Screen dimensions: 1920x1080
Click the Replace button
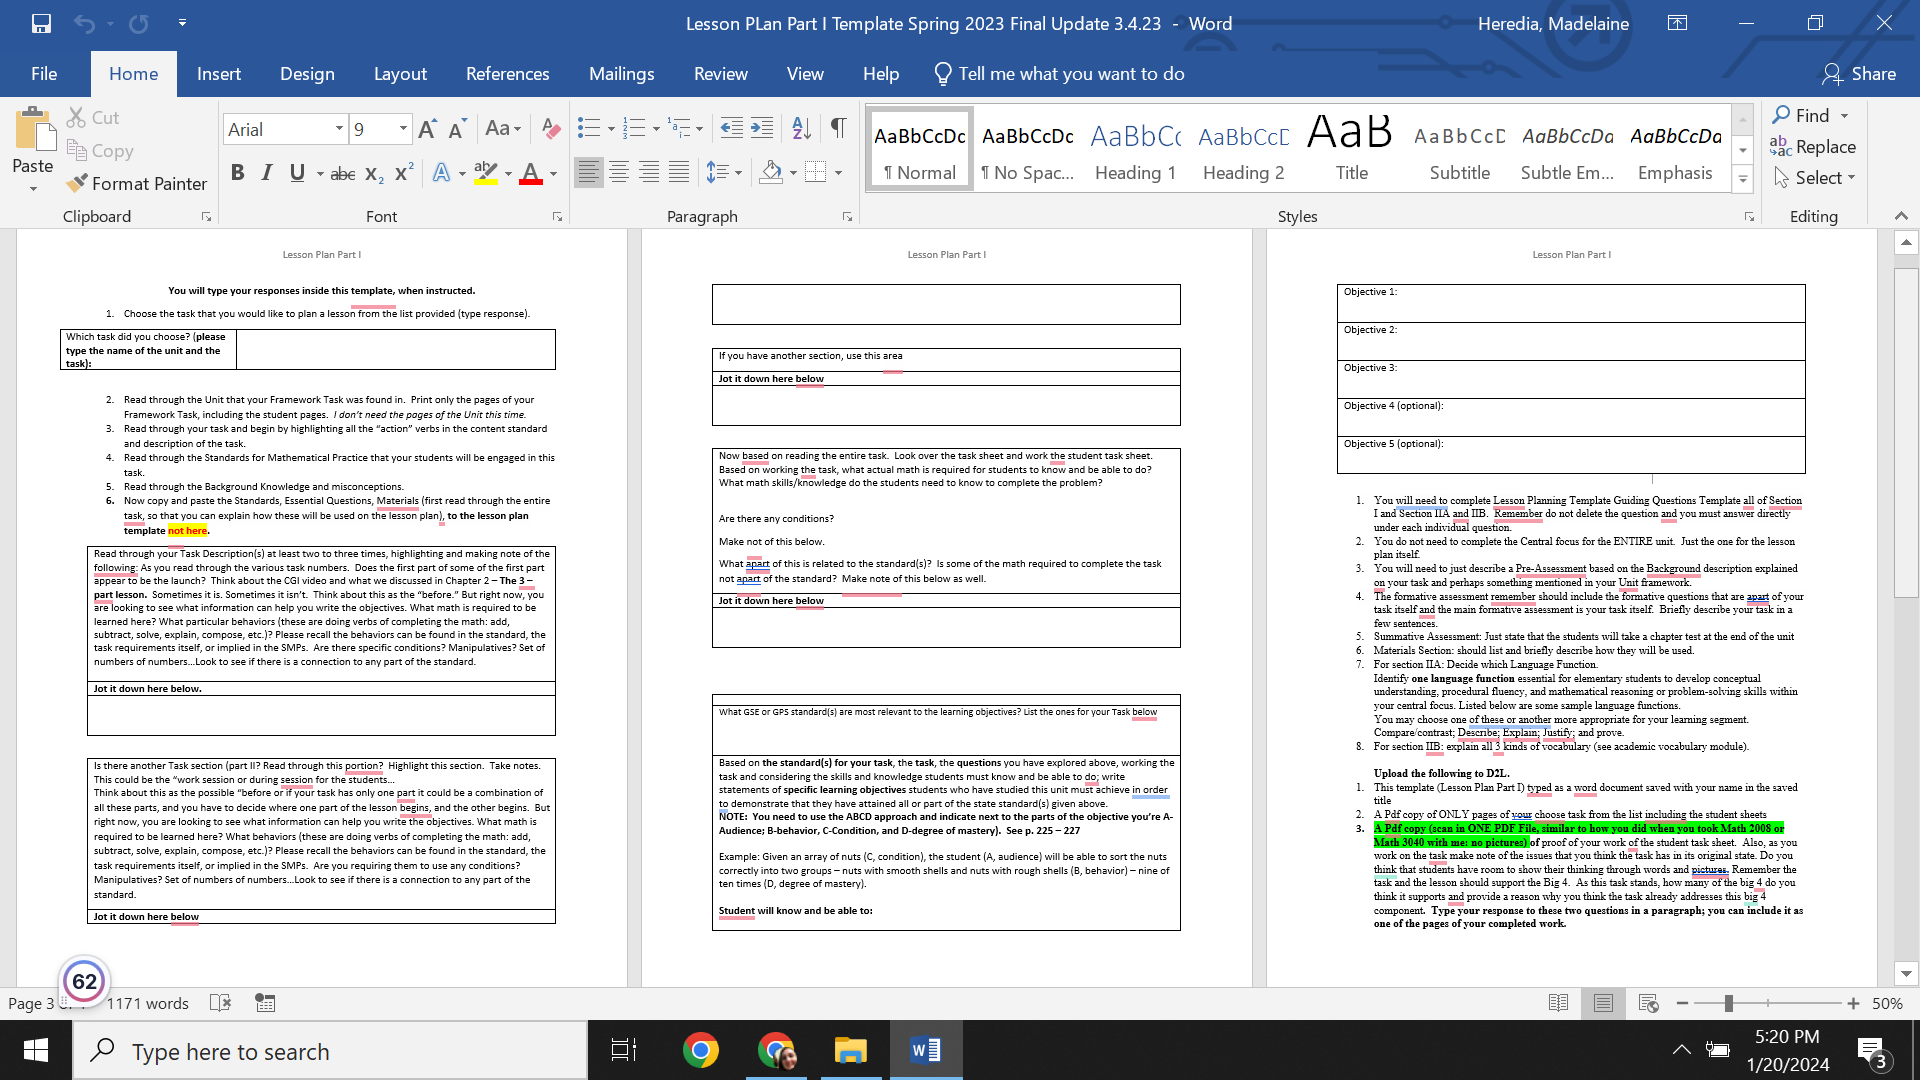[x=1813, y=147]
